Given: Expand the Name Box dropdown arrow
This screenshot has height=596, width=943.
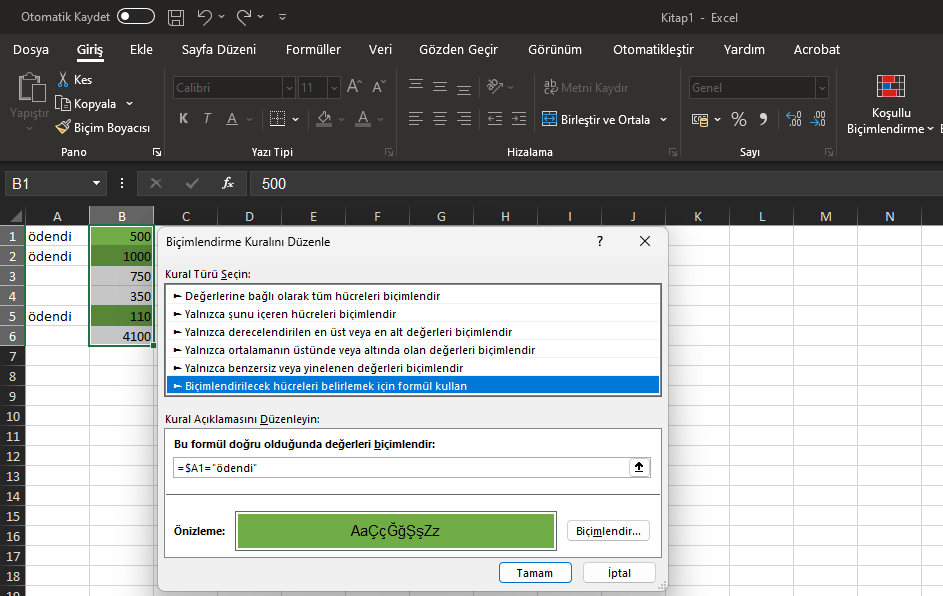Looking at the screenshot, I should click(x=97, y=183).
